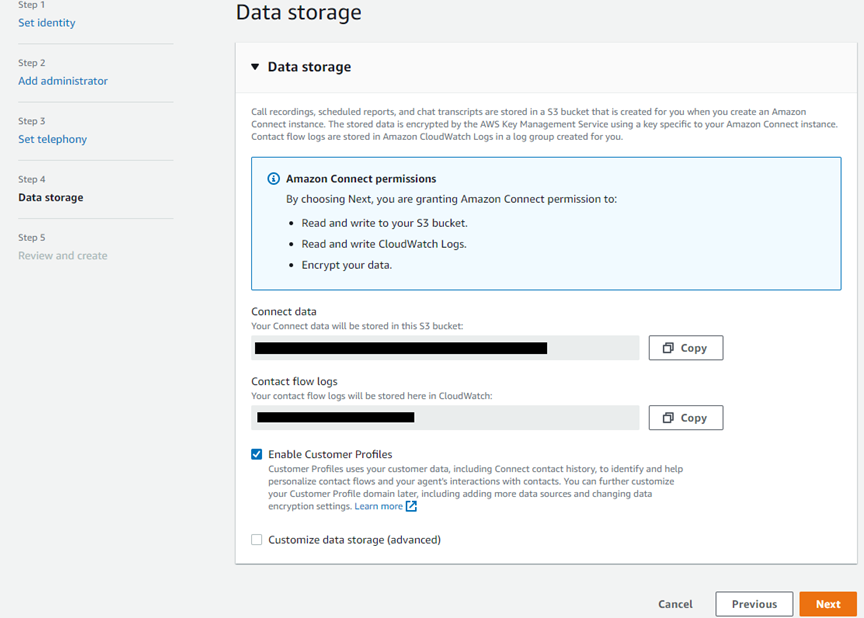Go to Step 1 Set identity
Screen dimensions: 864x618
coord(47,23)
